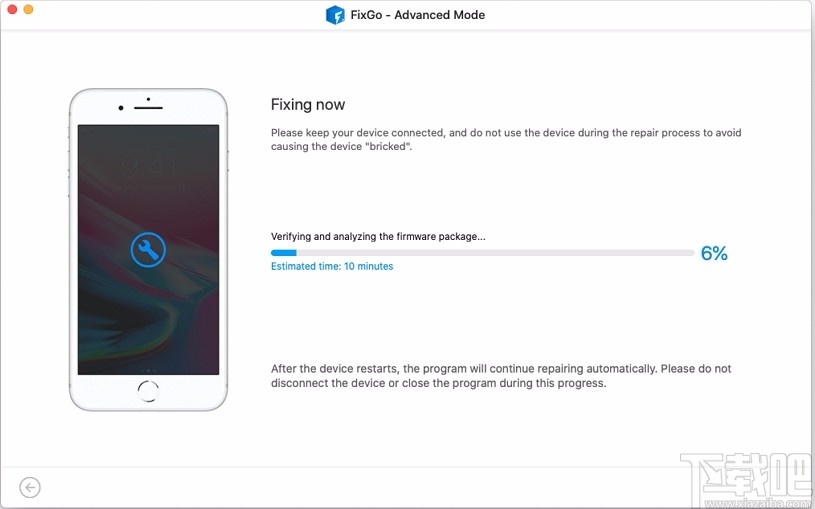
Task: Click the Estimated time: 10 minutes text
Action: [332, 266]
